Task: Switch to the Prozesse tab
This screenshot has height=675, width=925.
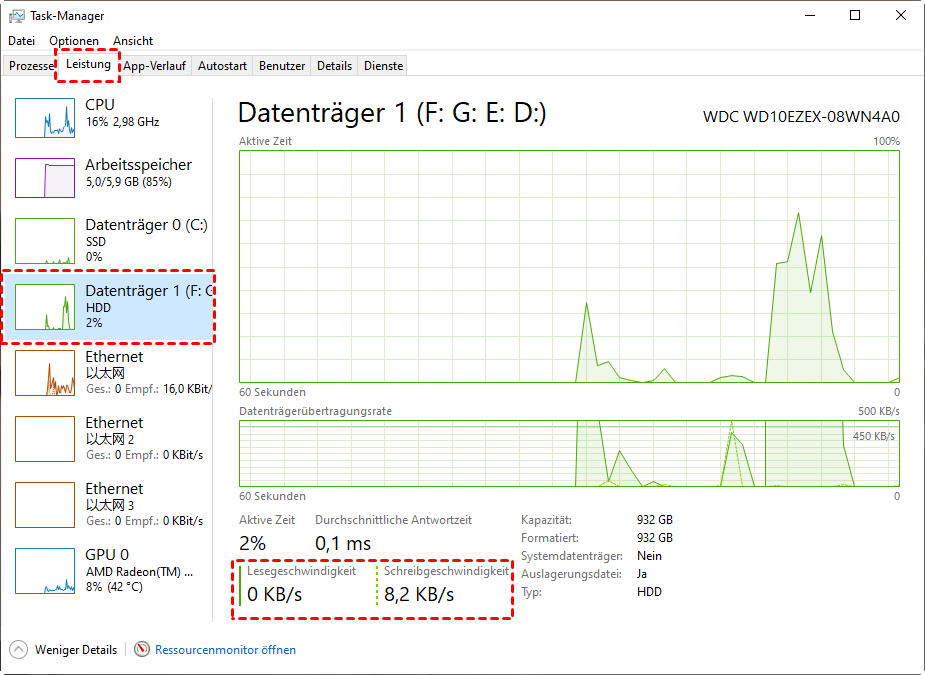Action: 30,66
